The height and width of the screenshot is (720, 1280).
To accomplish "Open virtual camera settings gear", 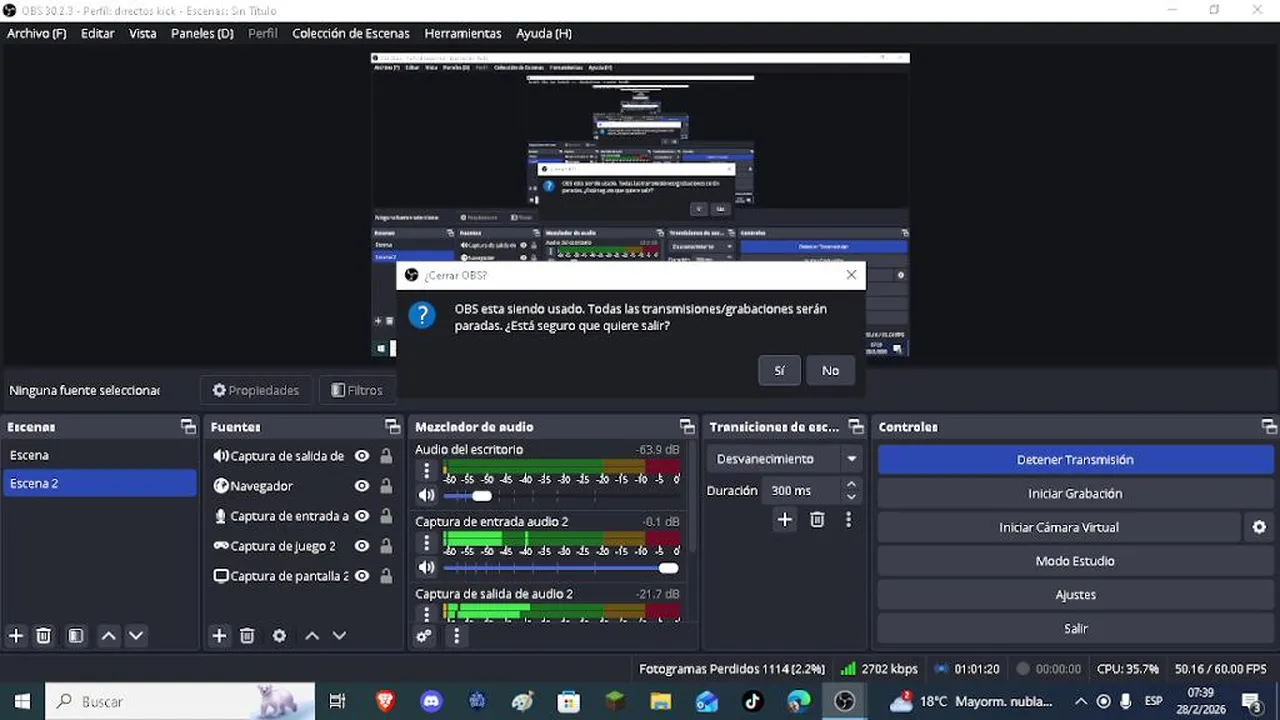I will (x=1259, y=527).
